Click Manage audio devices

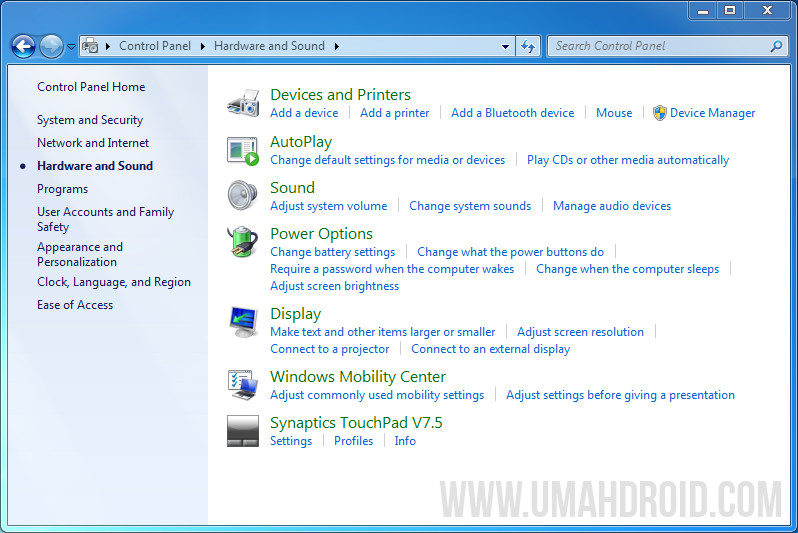612,206
